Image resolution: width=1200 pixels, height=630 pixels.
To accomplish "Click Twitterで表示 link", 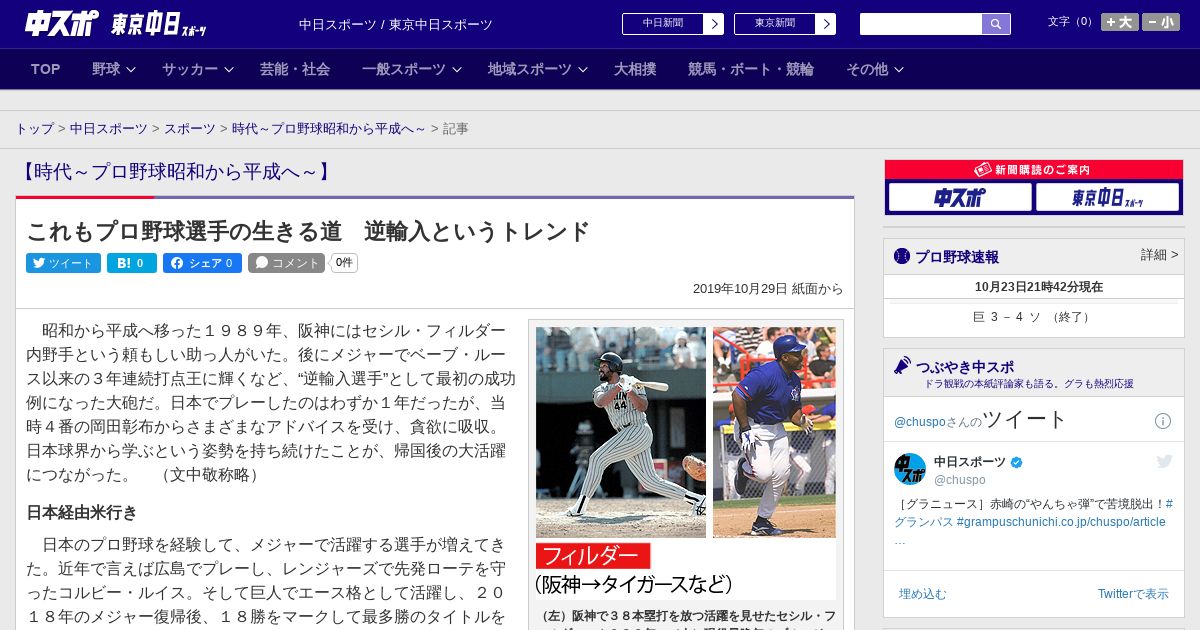I will click(x=1133, y=594).
